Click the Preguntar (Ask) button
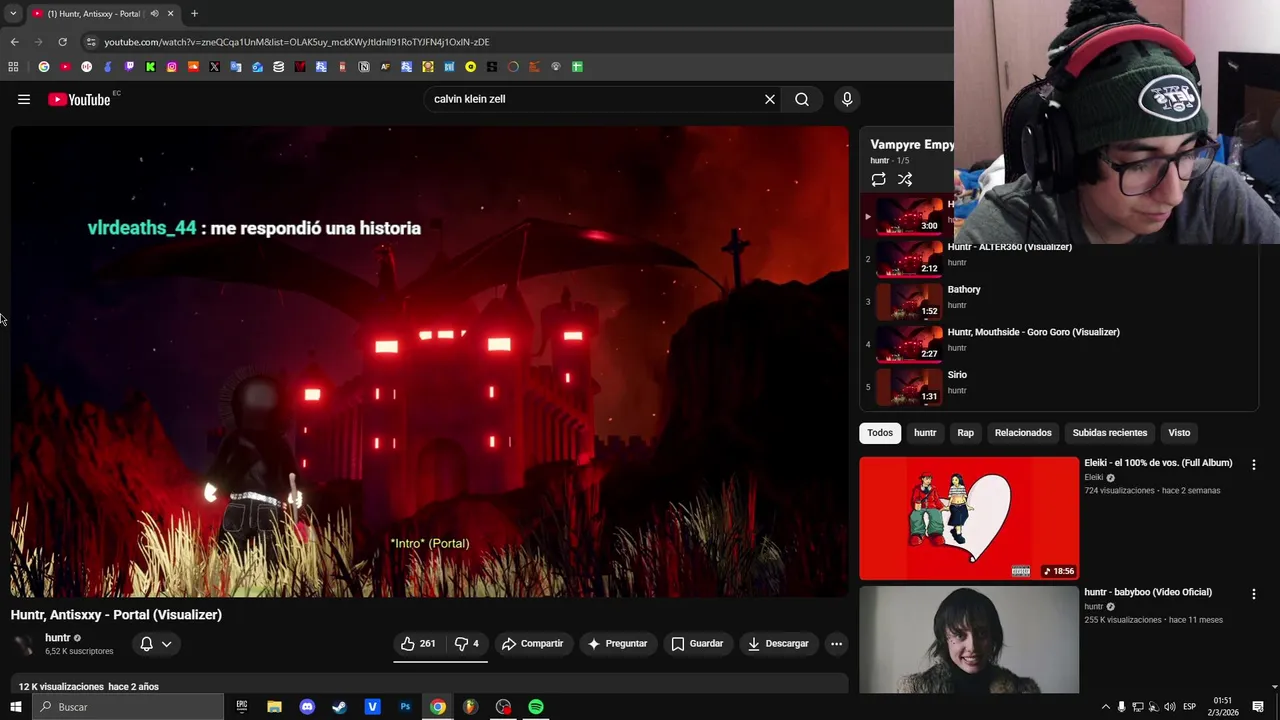Screen dimensions: 1280x720 (x=617, y=644)
